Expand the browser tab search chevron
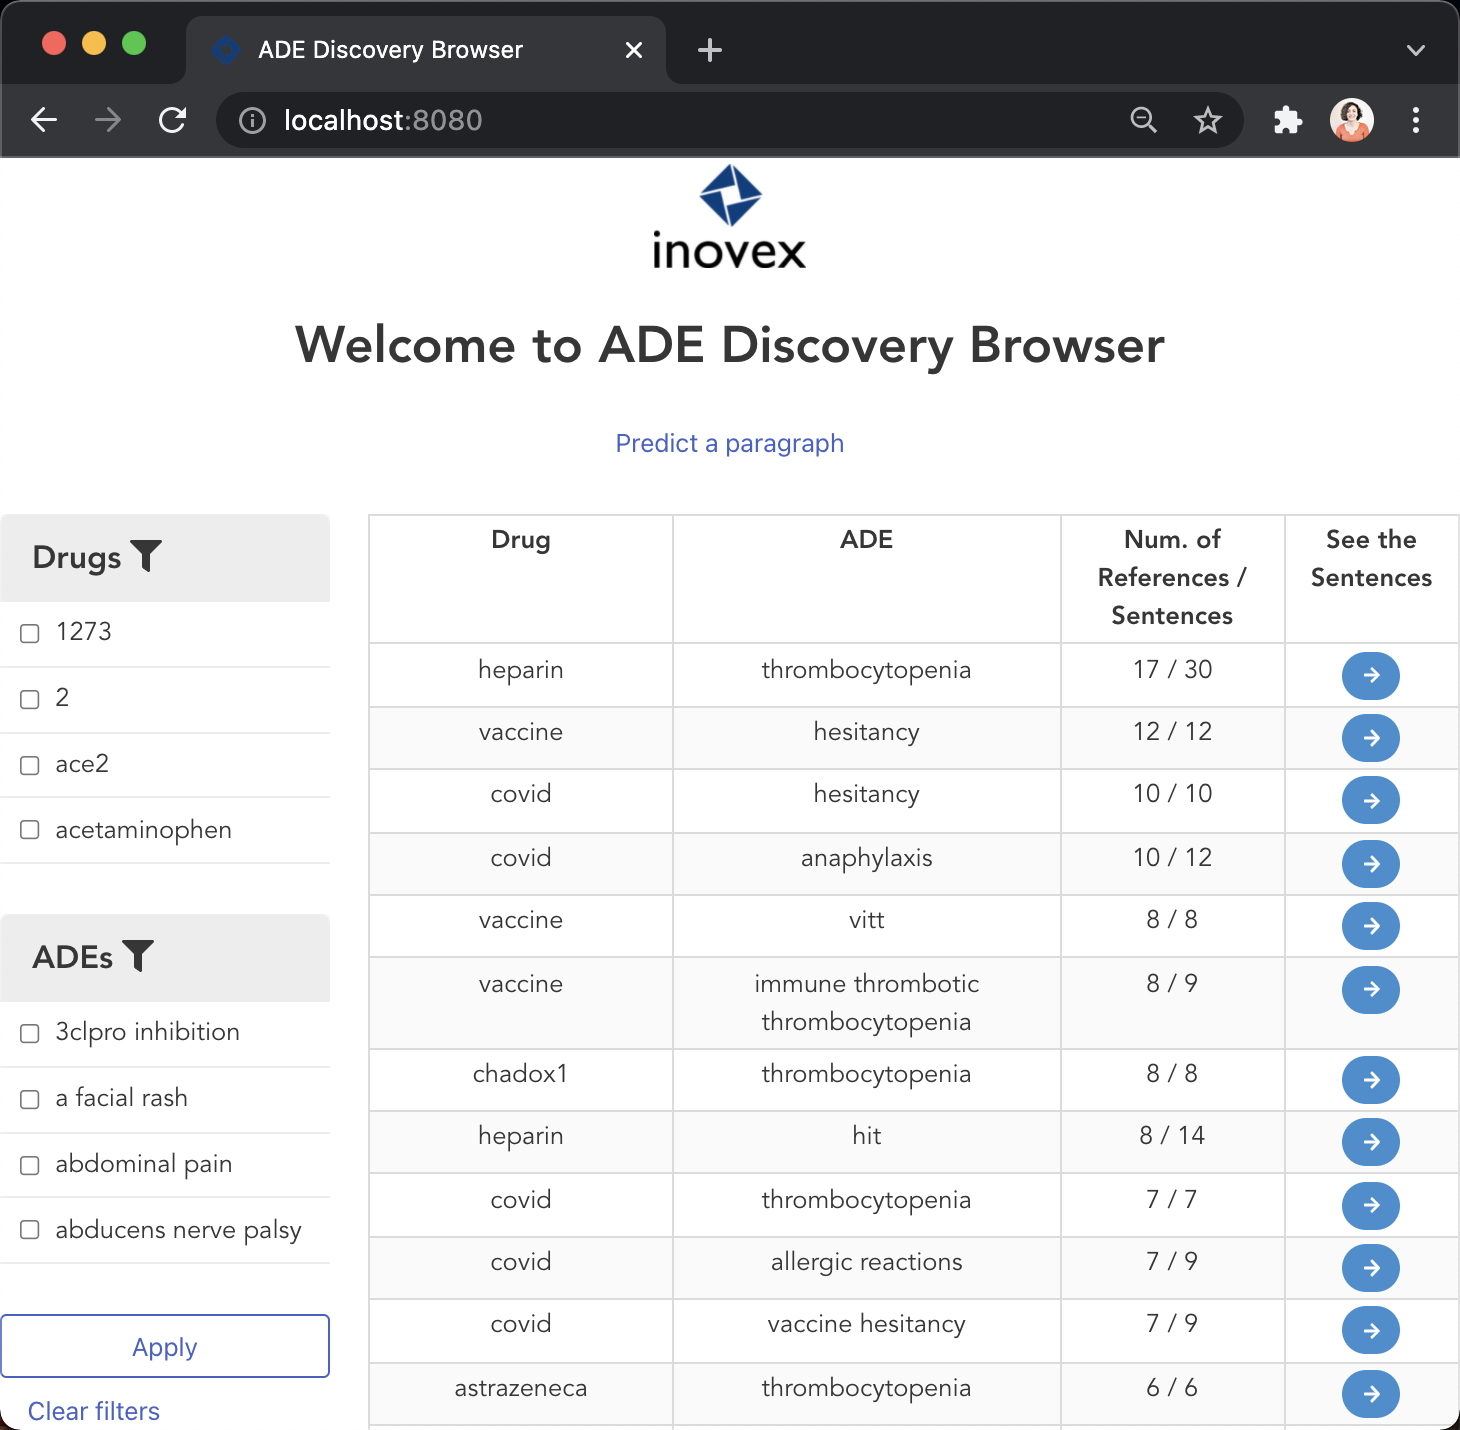This screenshot has height=1430, width=1460. point(1415,50)
